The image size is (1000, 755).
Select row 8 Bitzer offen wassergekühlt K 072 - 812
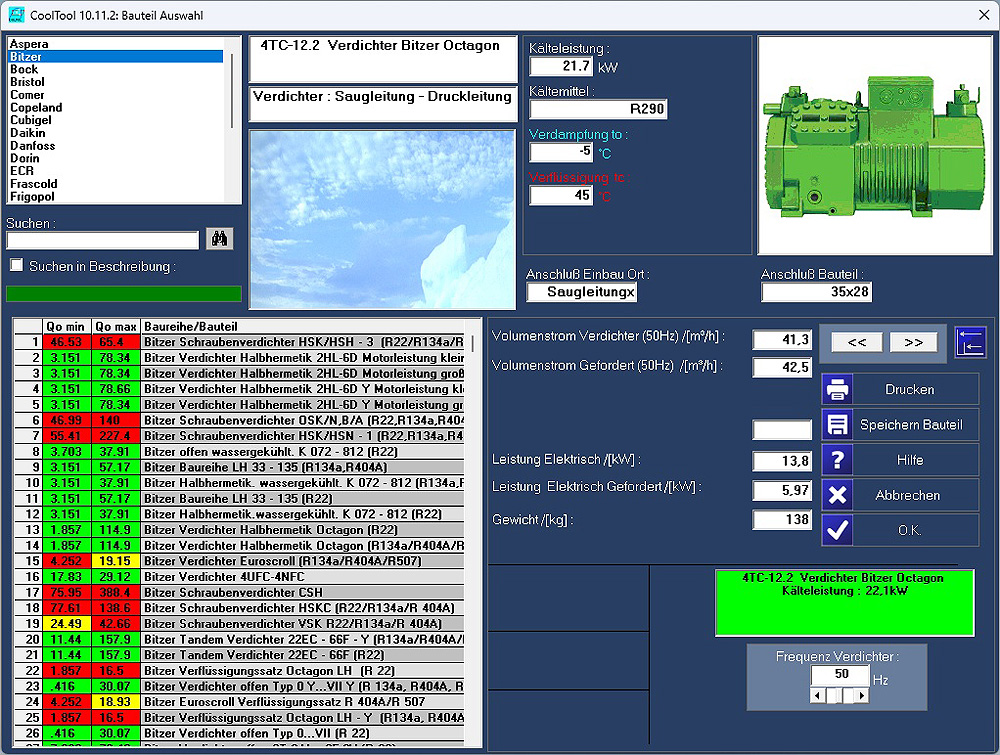pyautogui.click(x=240, y=451)
